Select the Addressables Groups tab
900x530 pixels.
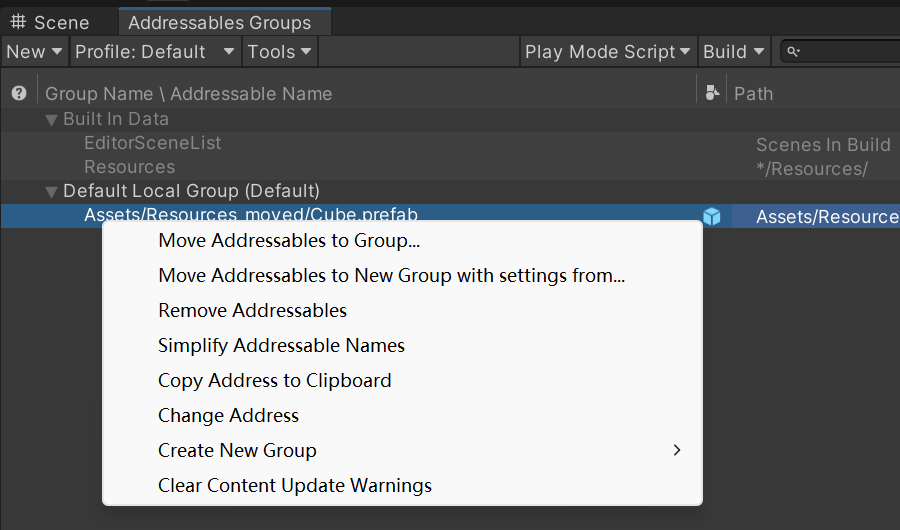click(x=219, y=22)
